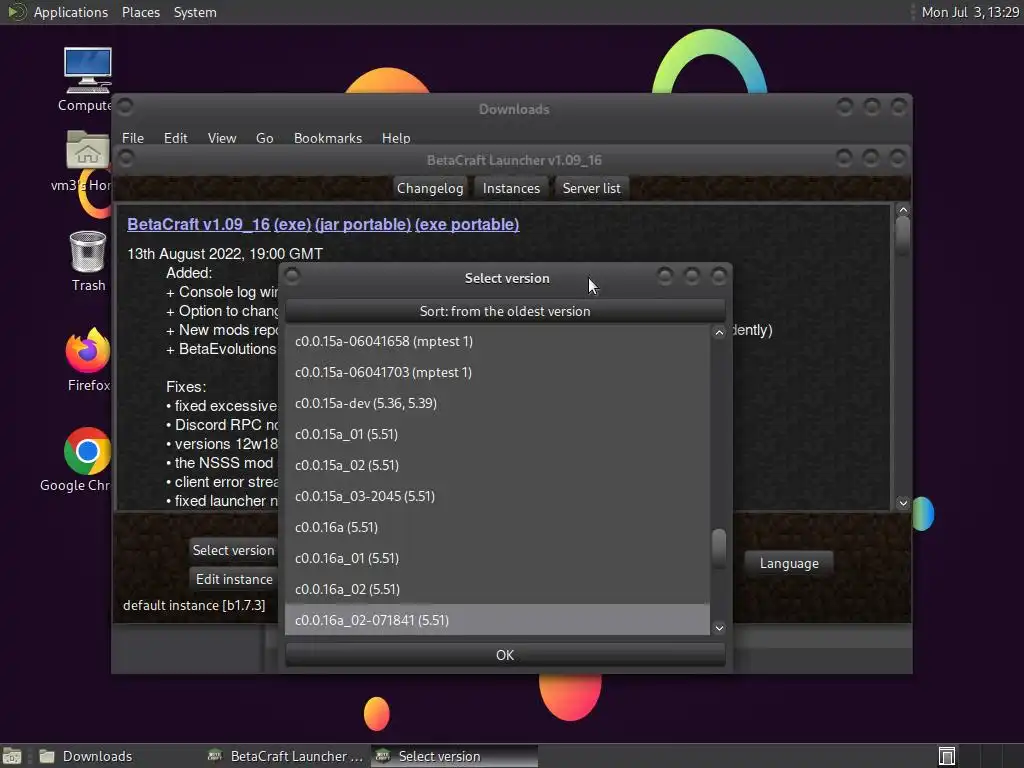The image size is (1024, 768).
Task: Click version list scrollbar down arrow
Action: pyautogui.click(x=719, y=628)
